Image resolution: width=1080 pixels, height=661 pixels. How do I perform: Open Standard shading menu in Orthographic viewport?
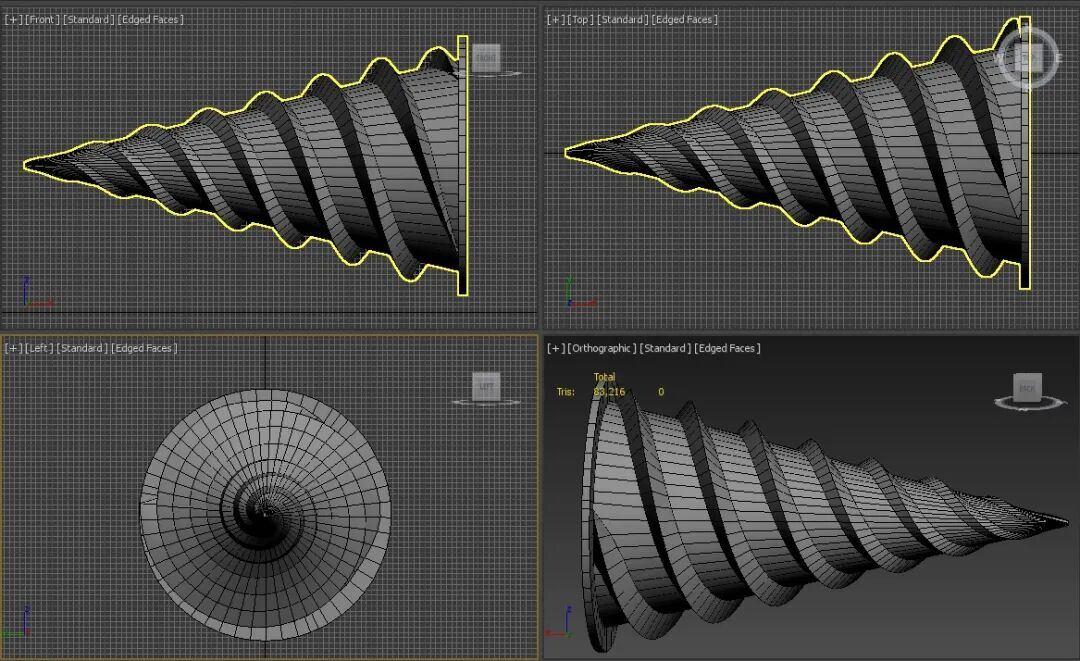click(x=665, y=348)
